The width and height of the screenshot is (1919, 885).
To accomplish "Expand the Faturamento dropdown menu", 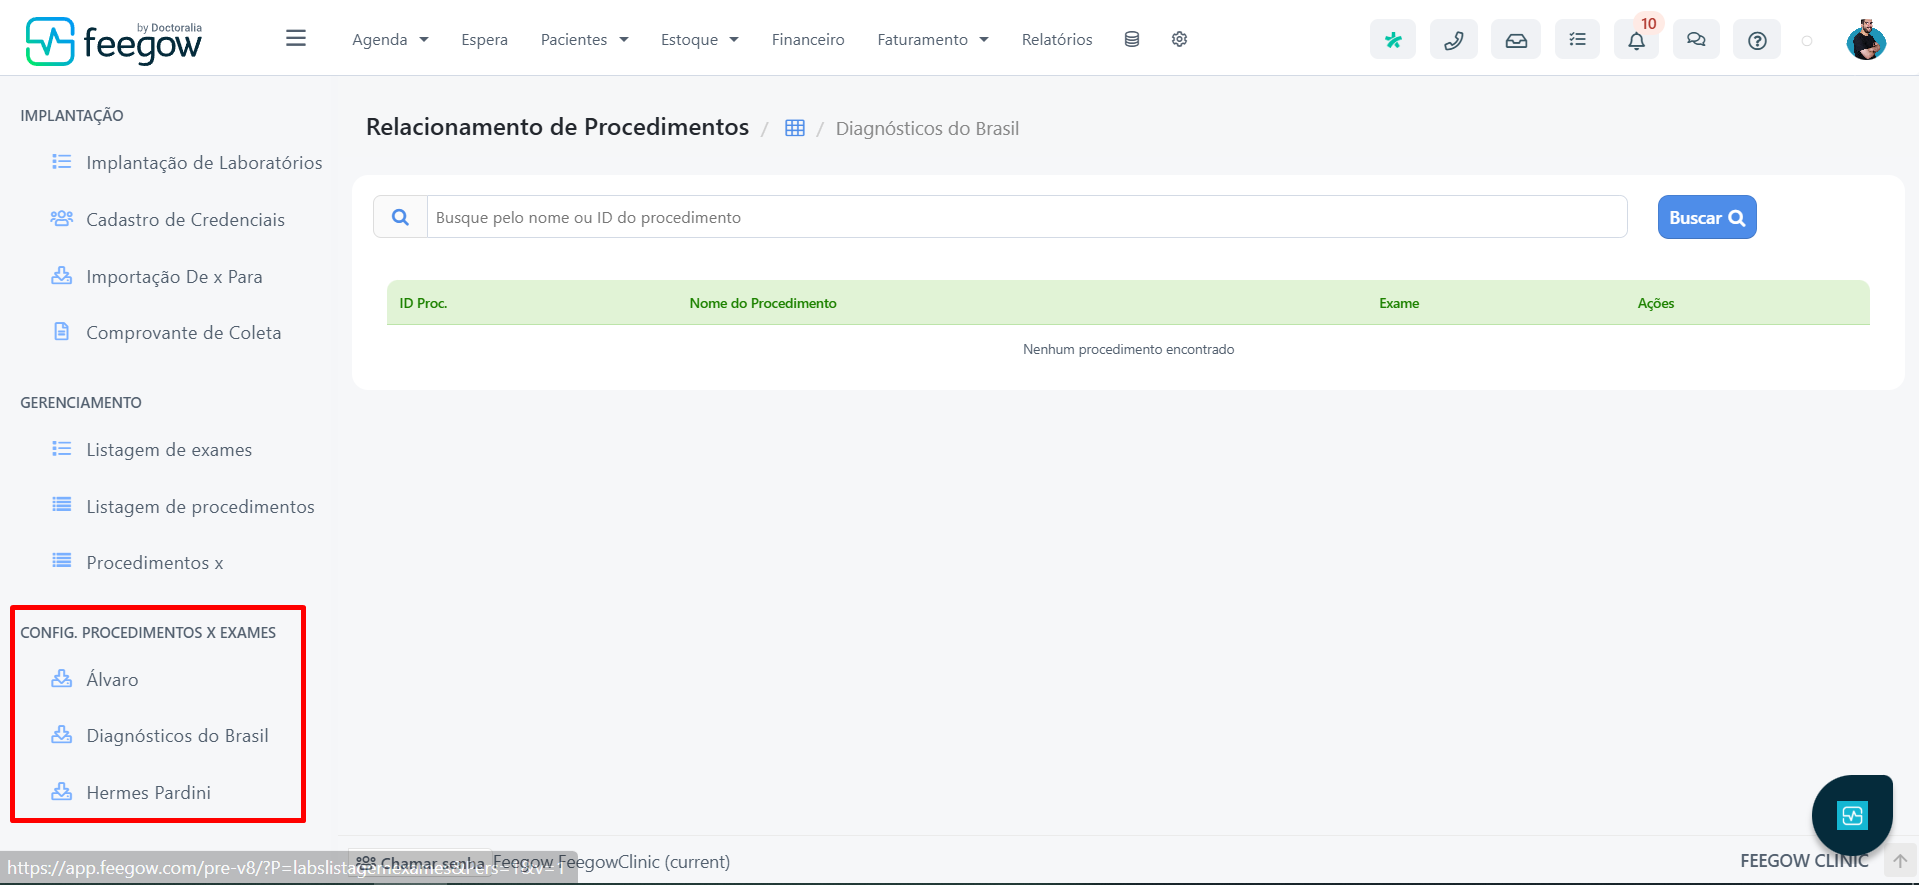I will [x=933, y=39].
